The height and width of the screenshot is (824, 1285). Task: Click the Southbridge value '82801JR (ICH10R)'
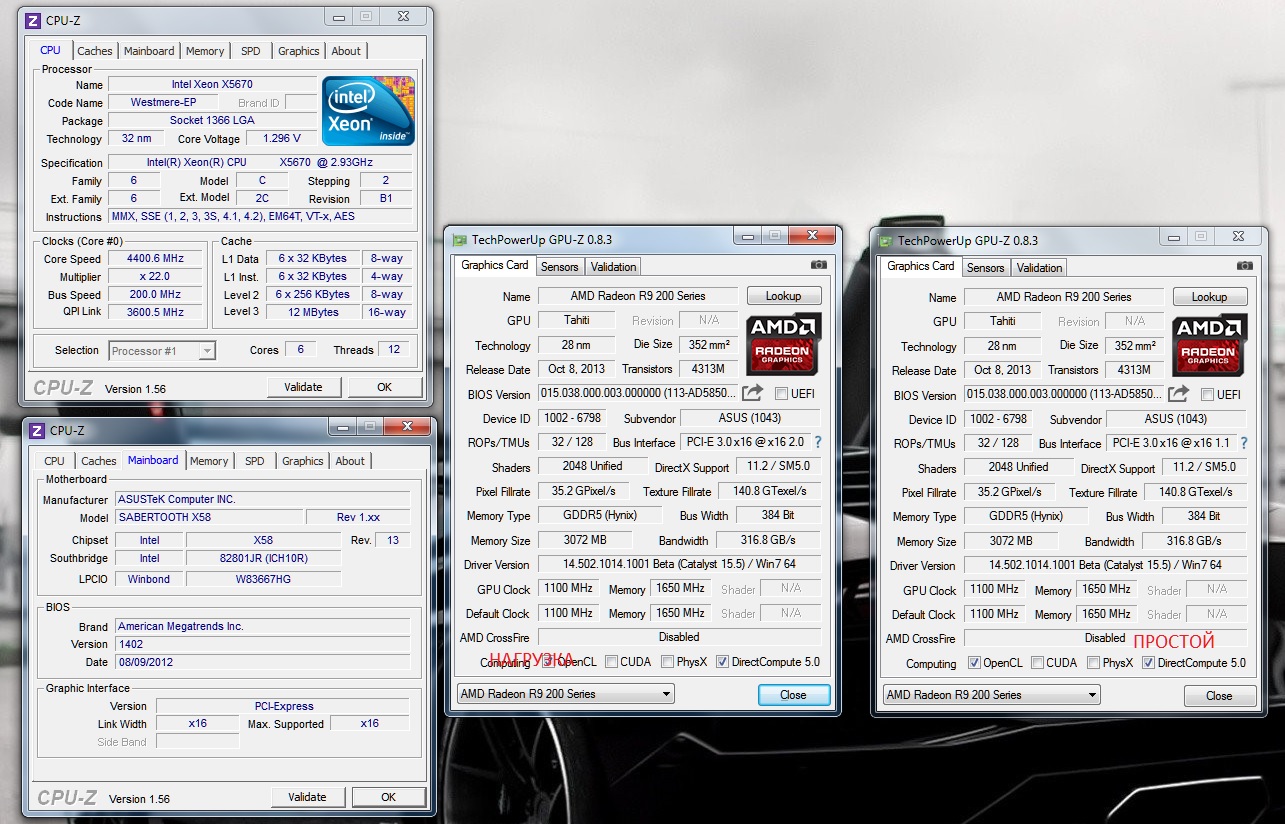click(x=263, y=558)
